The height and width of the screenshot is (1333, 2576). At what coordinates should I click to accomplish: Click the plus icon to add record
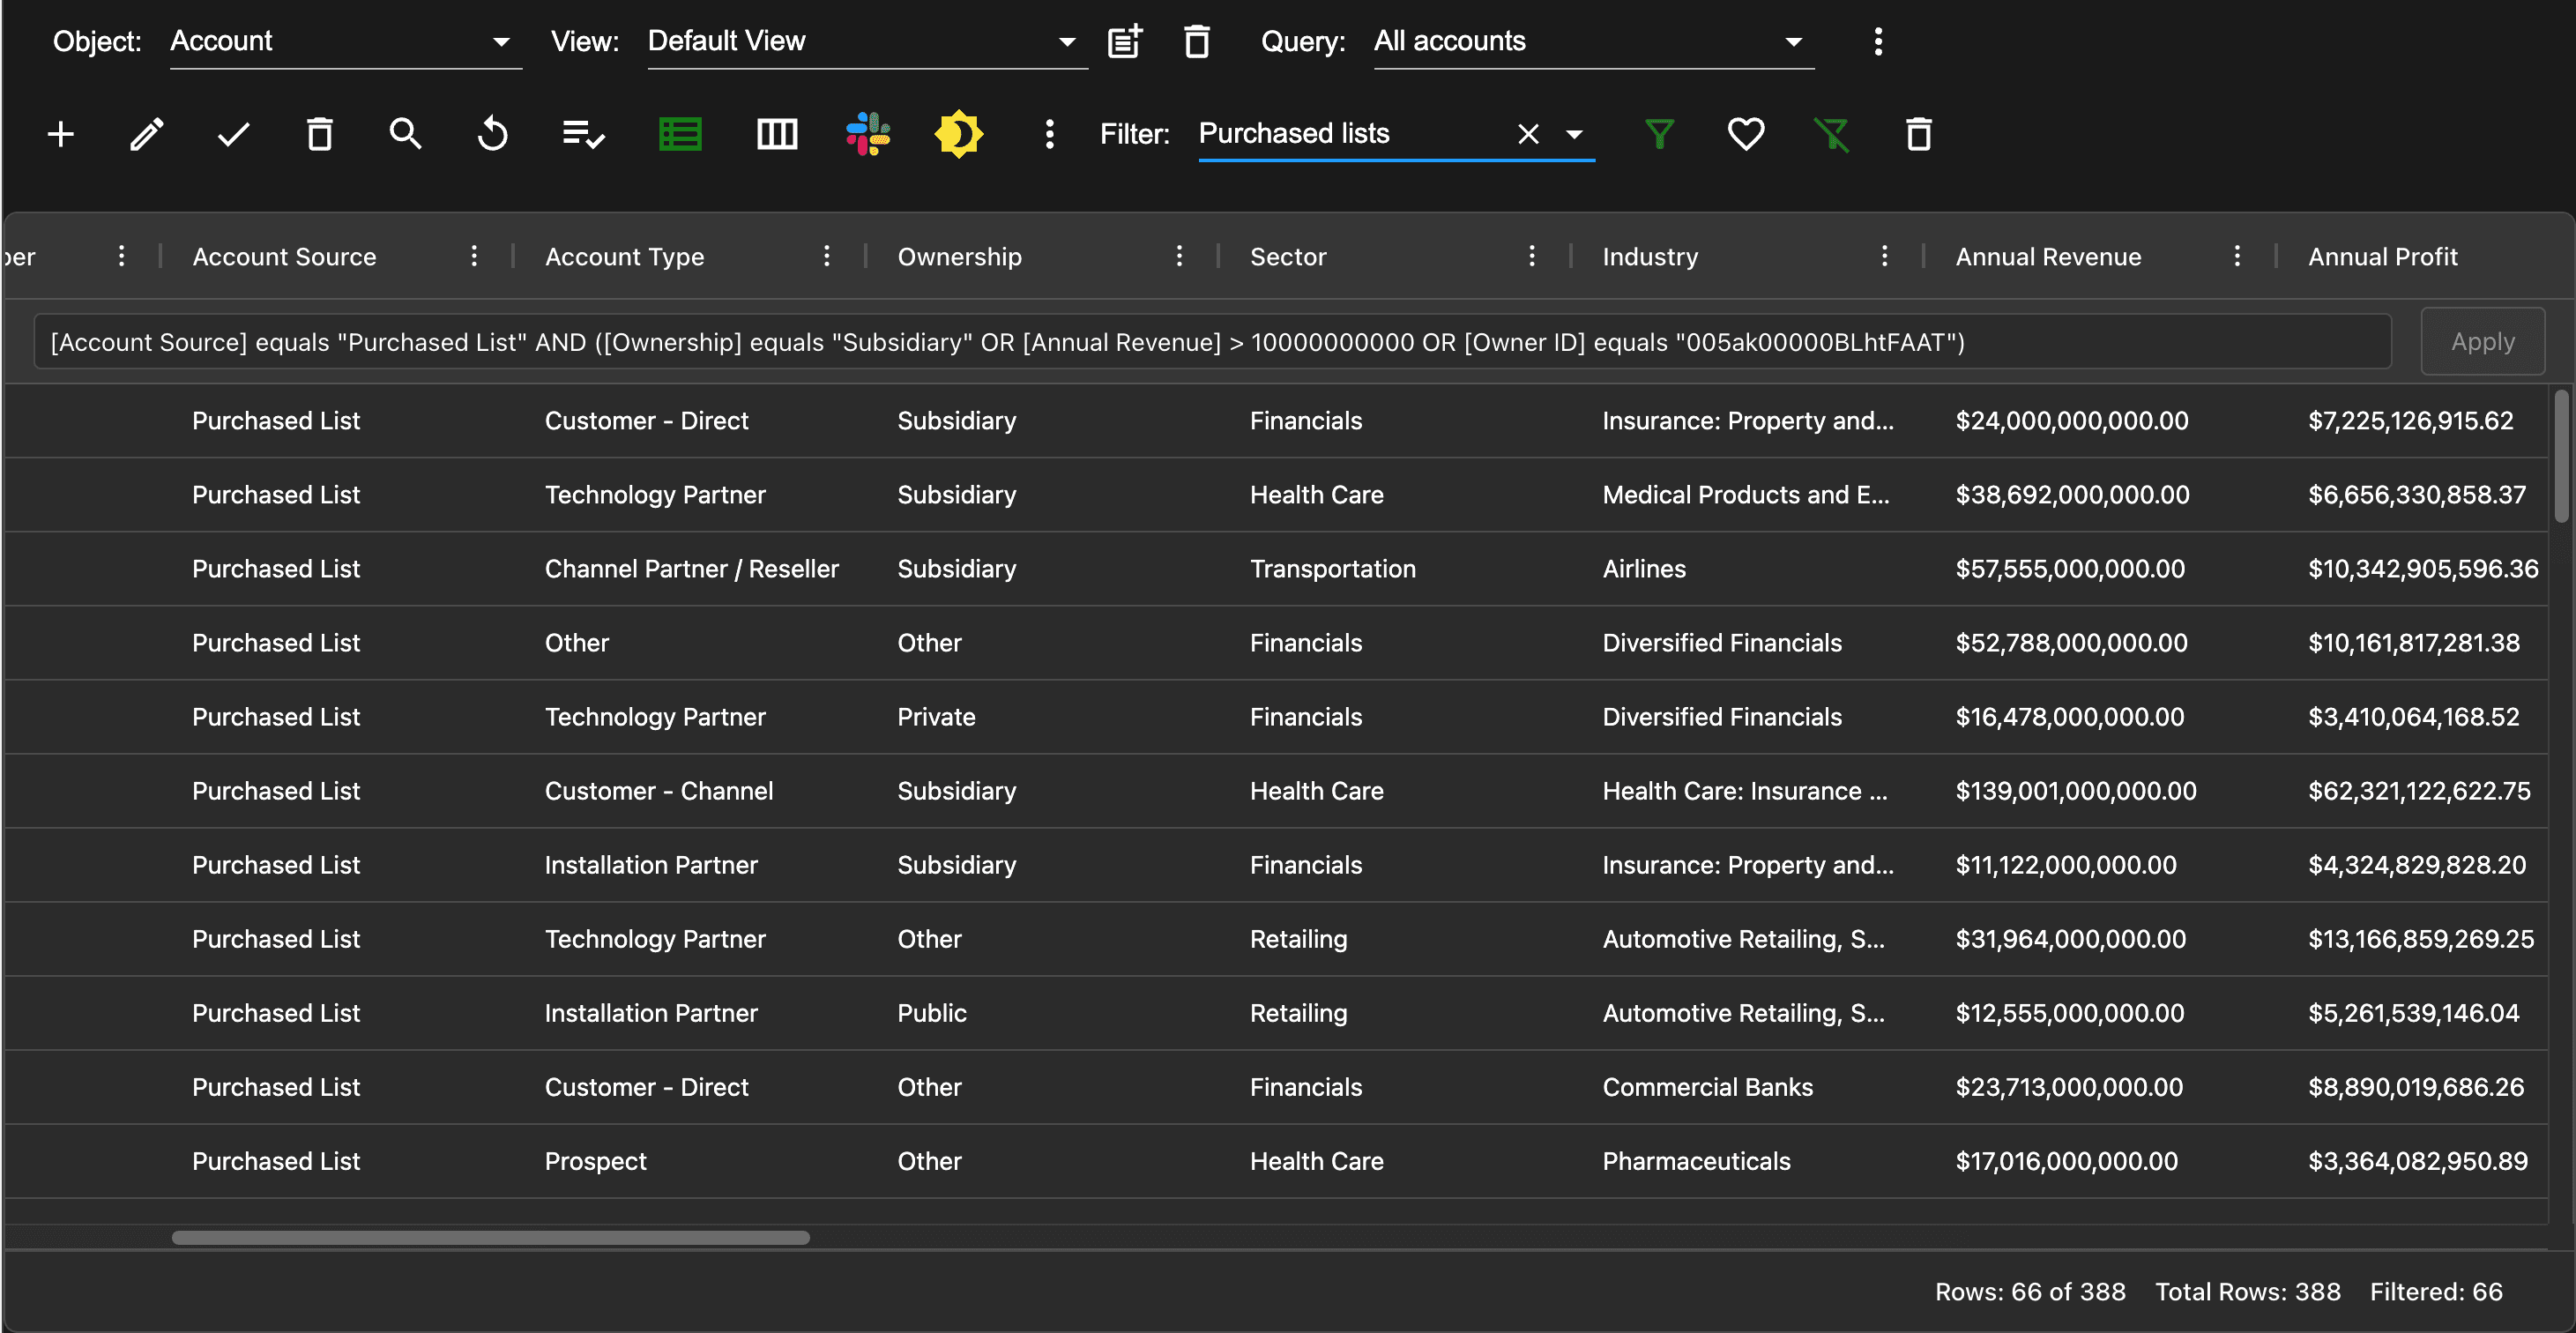coord(61,134)
